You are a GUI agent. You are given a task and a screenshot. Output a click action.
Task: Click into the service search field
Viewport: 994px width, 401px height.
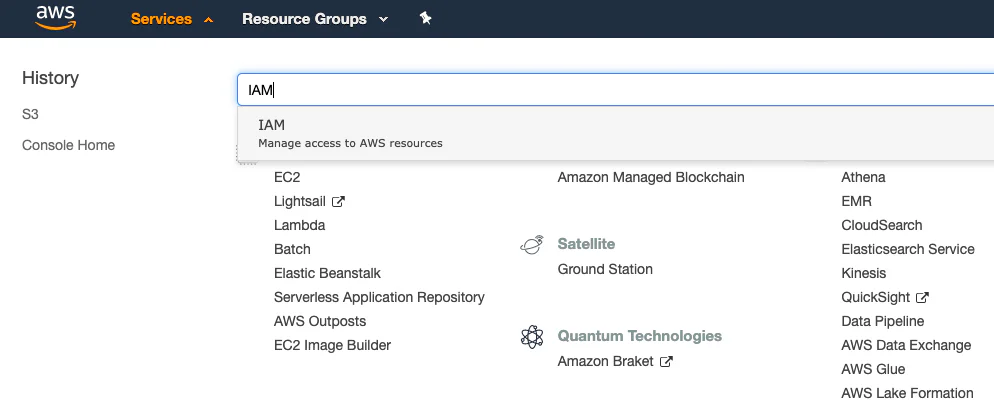616,89
